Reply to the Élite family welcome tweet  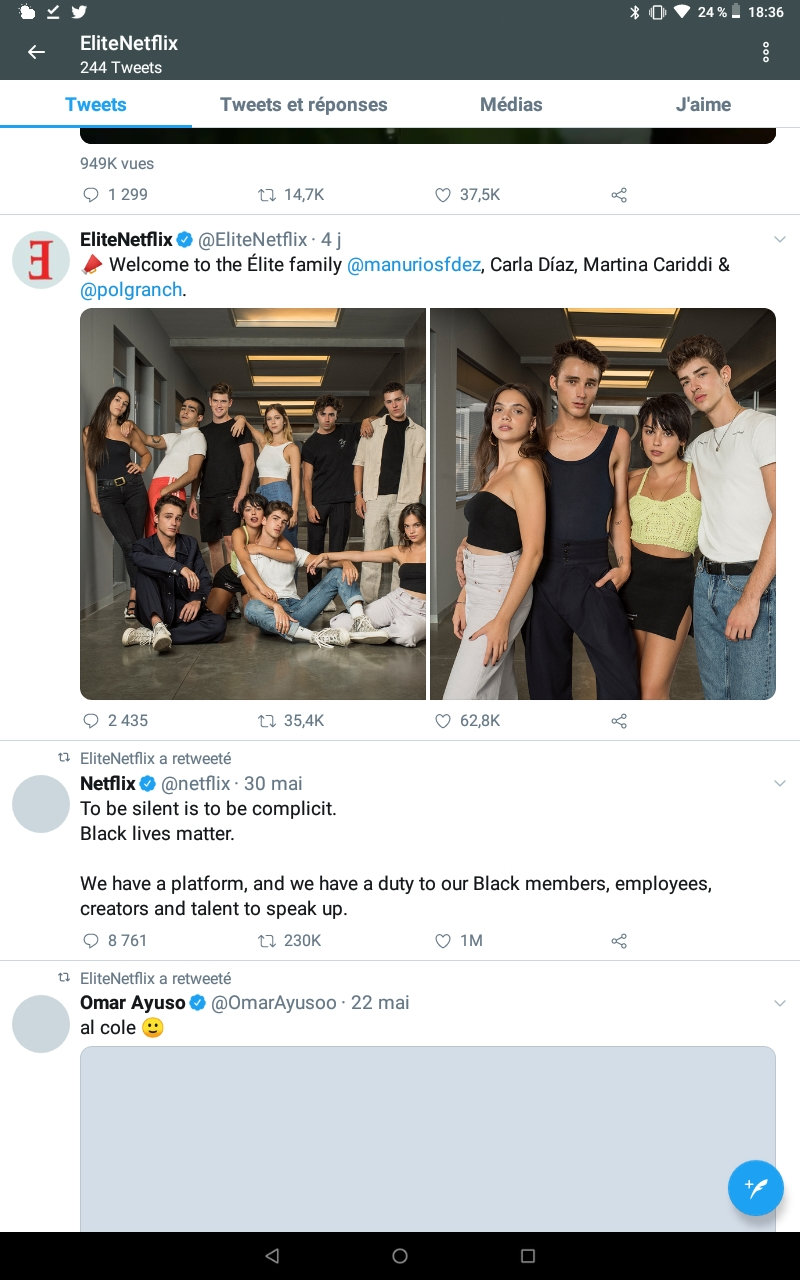(91, 720)
